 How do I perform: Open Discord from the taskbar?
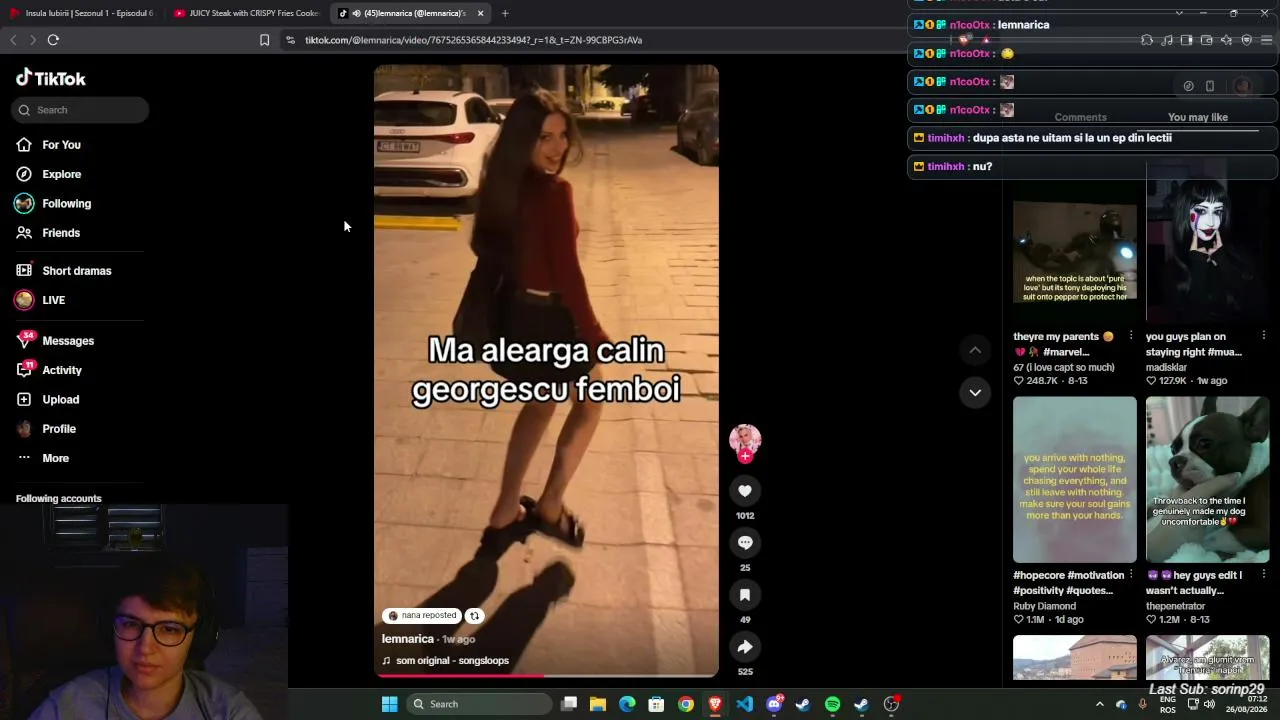point(774,704)
